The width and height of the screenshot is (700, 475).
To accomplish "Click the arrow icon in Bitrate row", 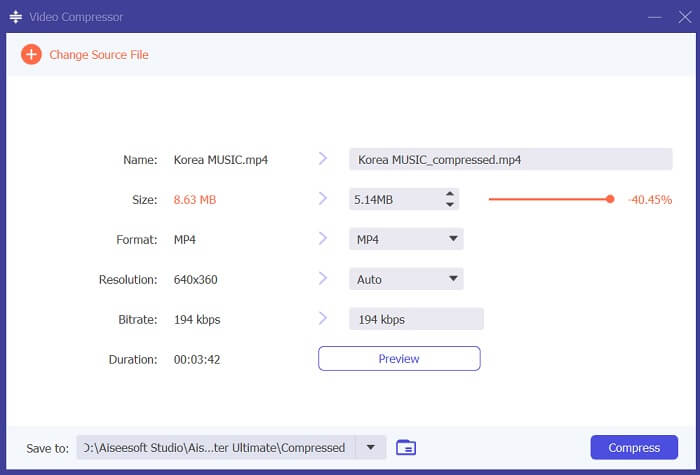I will coord(322,319).
